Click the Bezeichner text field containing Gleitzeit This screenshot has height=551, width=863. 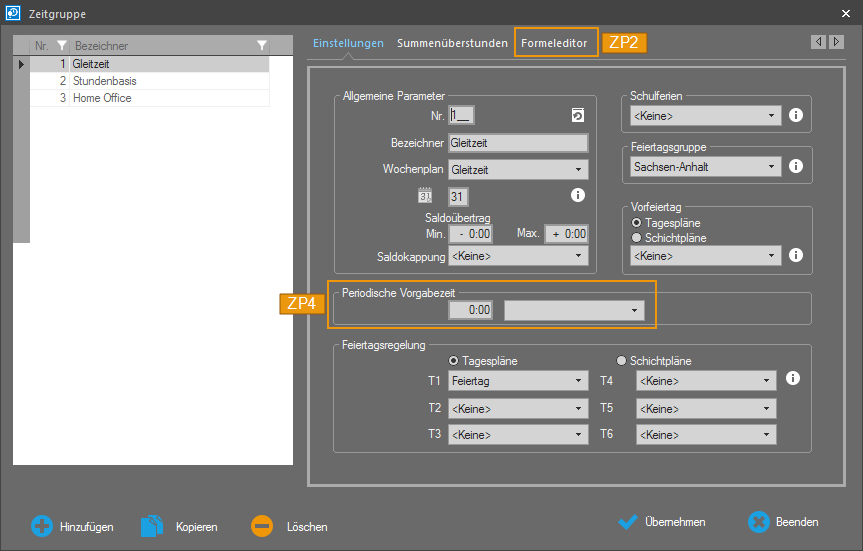518,143
